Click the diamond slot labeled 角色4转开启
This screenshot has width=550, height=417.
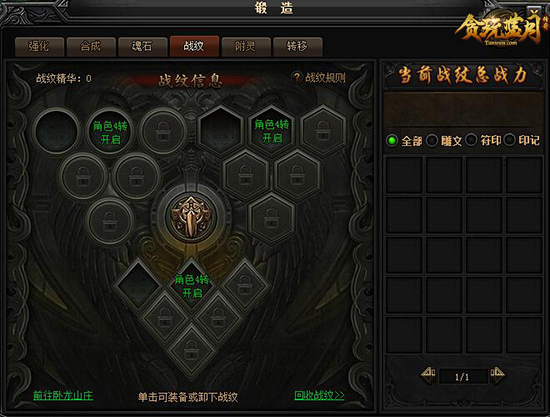tap(192, 286)
